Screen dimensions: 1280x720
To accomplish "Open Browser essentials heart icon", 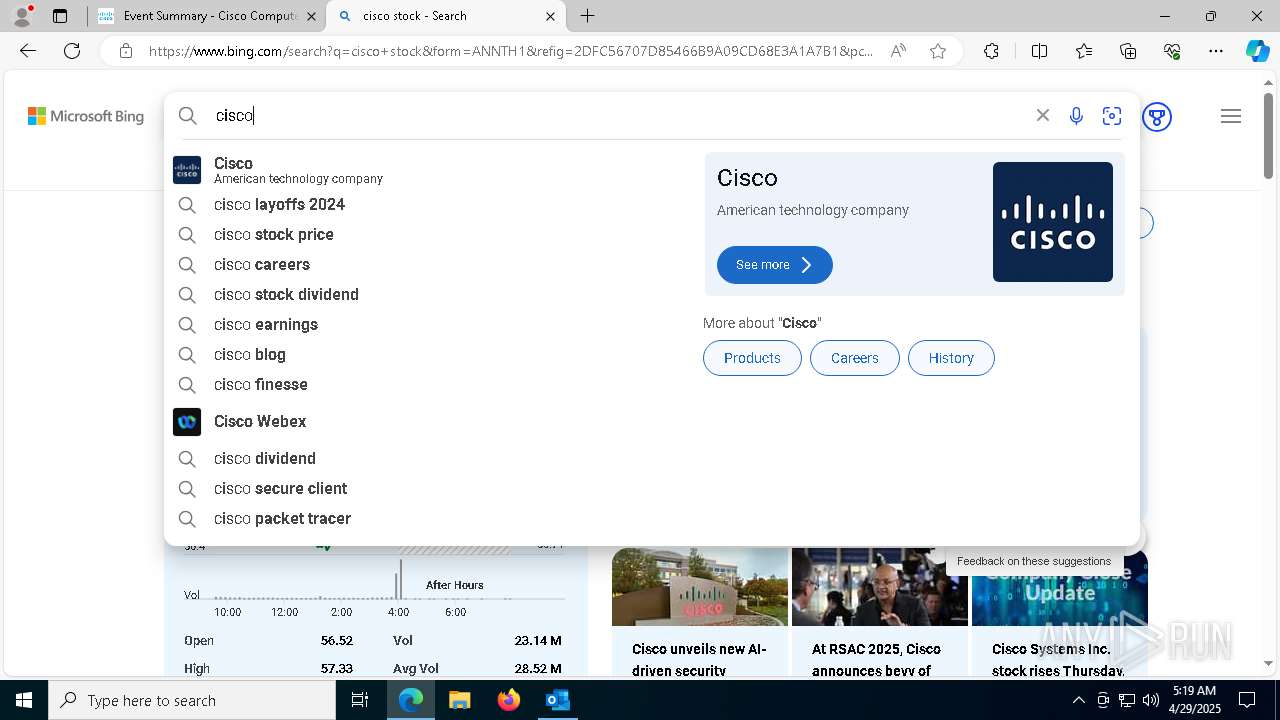I will 1172,51.
